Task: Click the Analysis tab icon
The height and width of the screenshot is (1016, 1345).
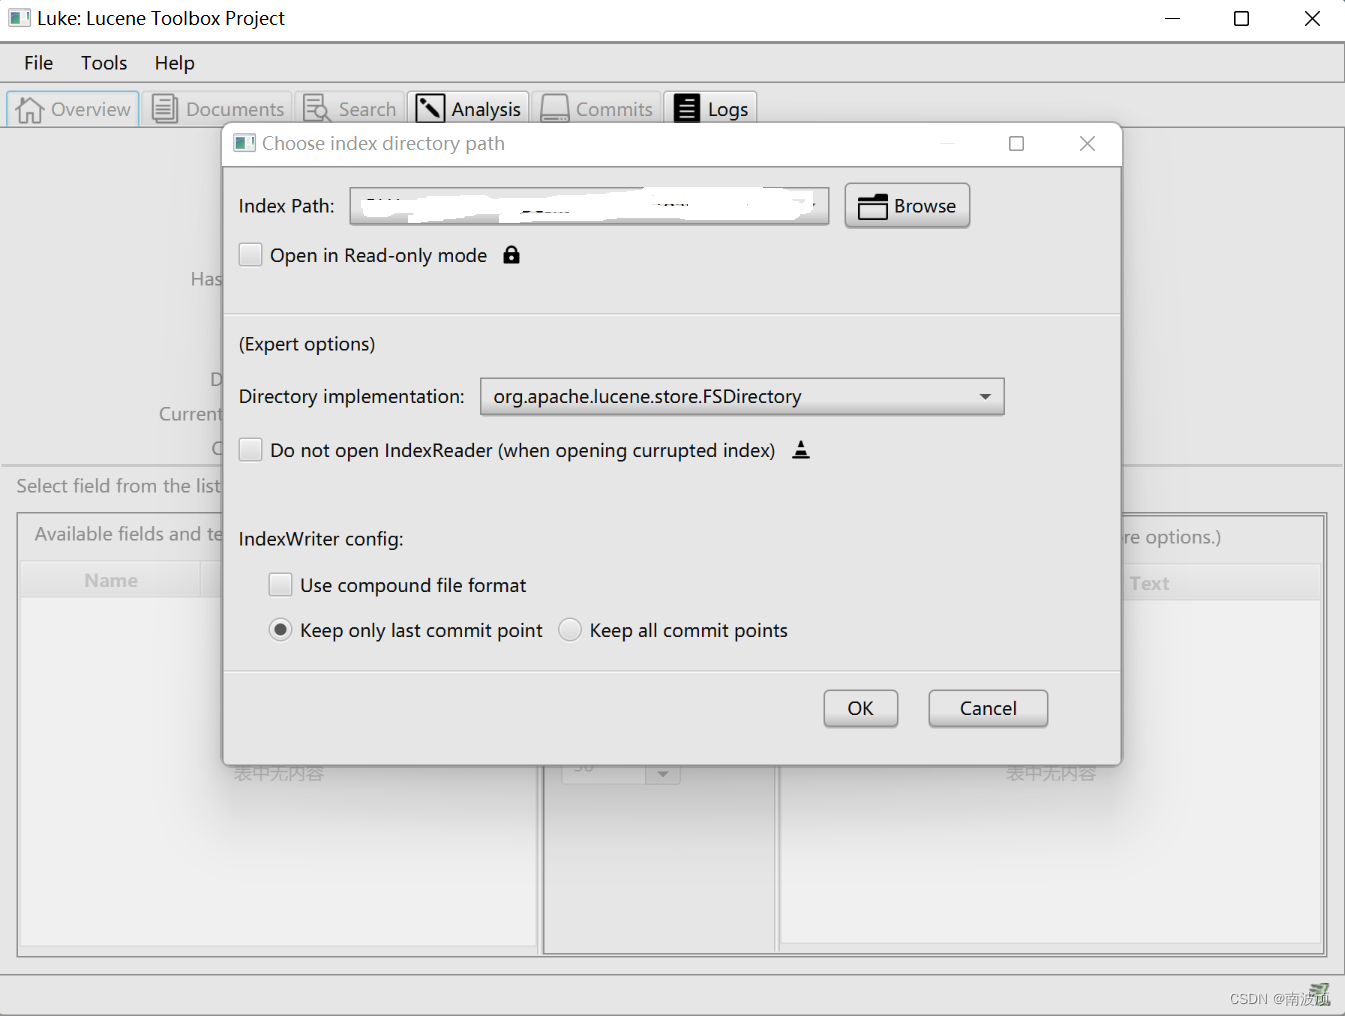Action: coord(430,109)
